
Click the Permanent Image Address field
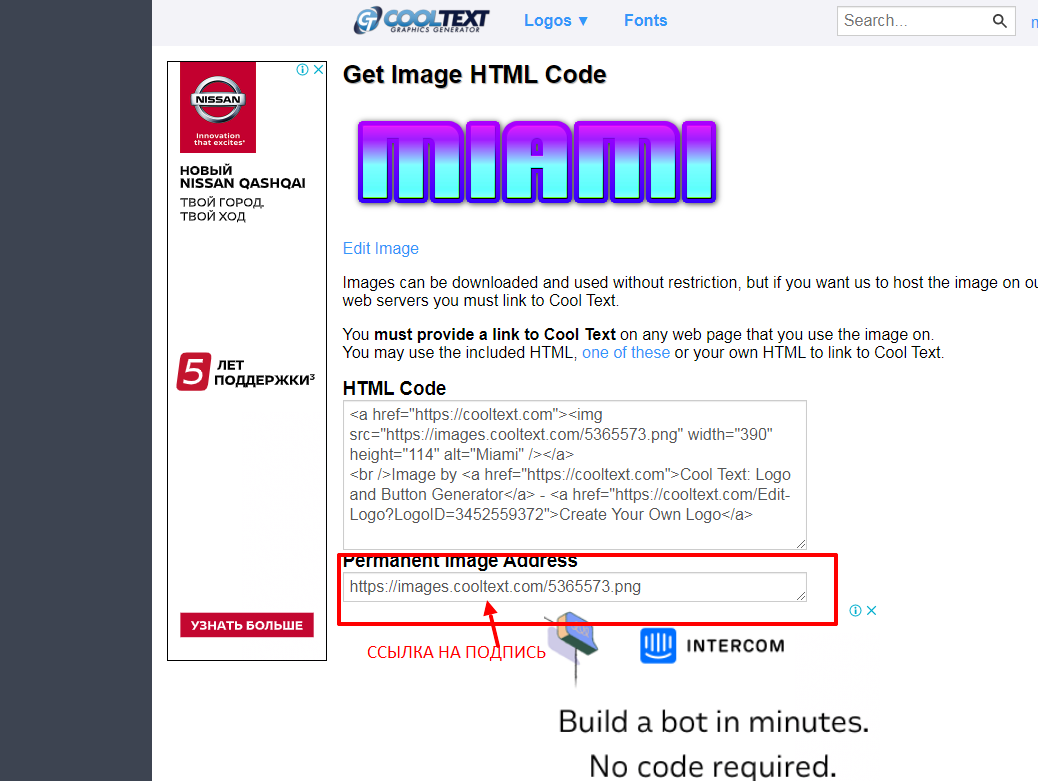[x=575, y=587]
